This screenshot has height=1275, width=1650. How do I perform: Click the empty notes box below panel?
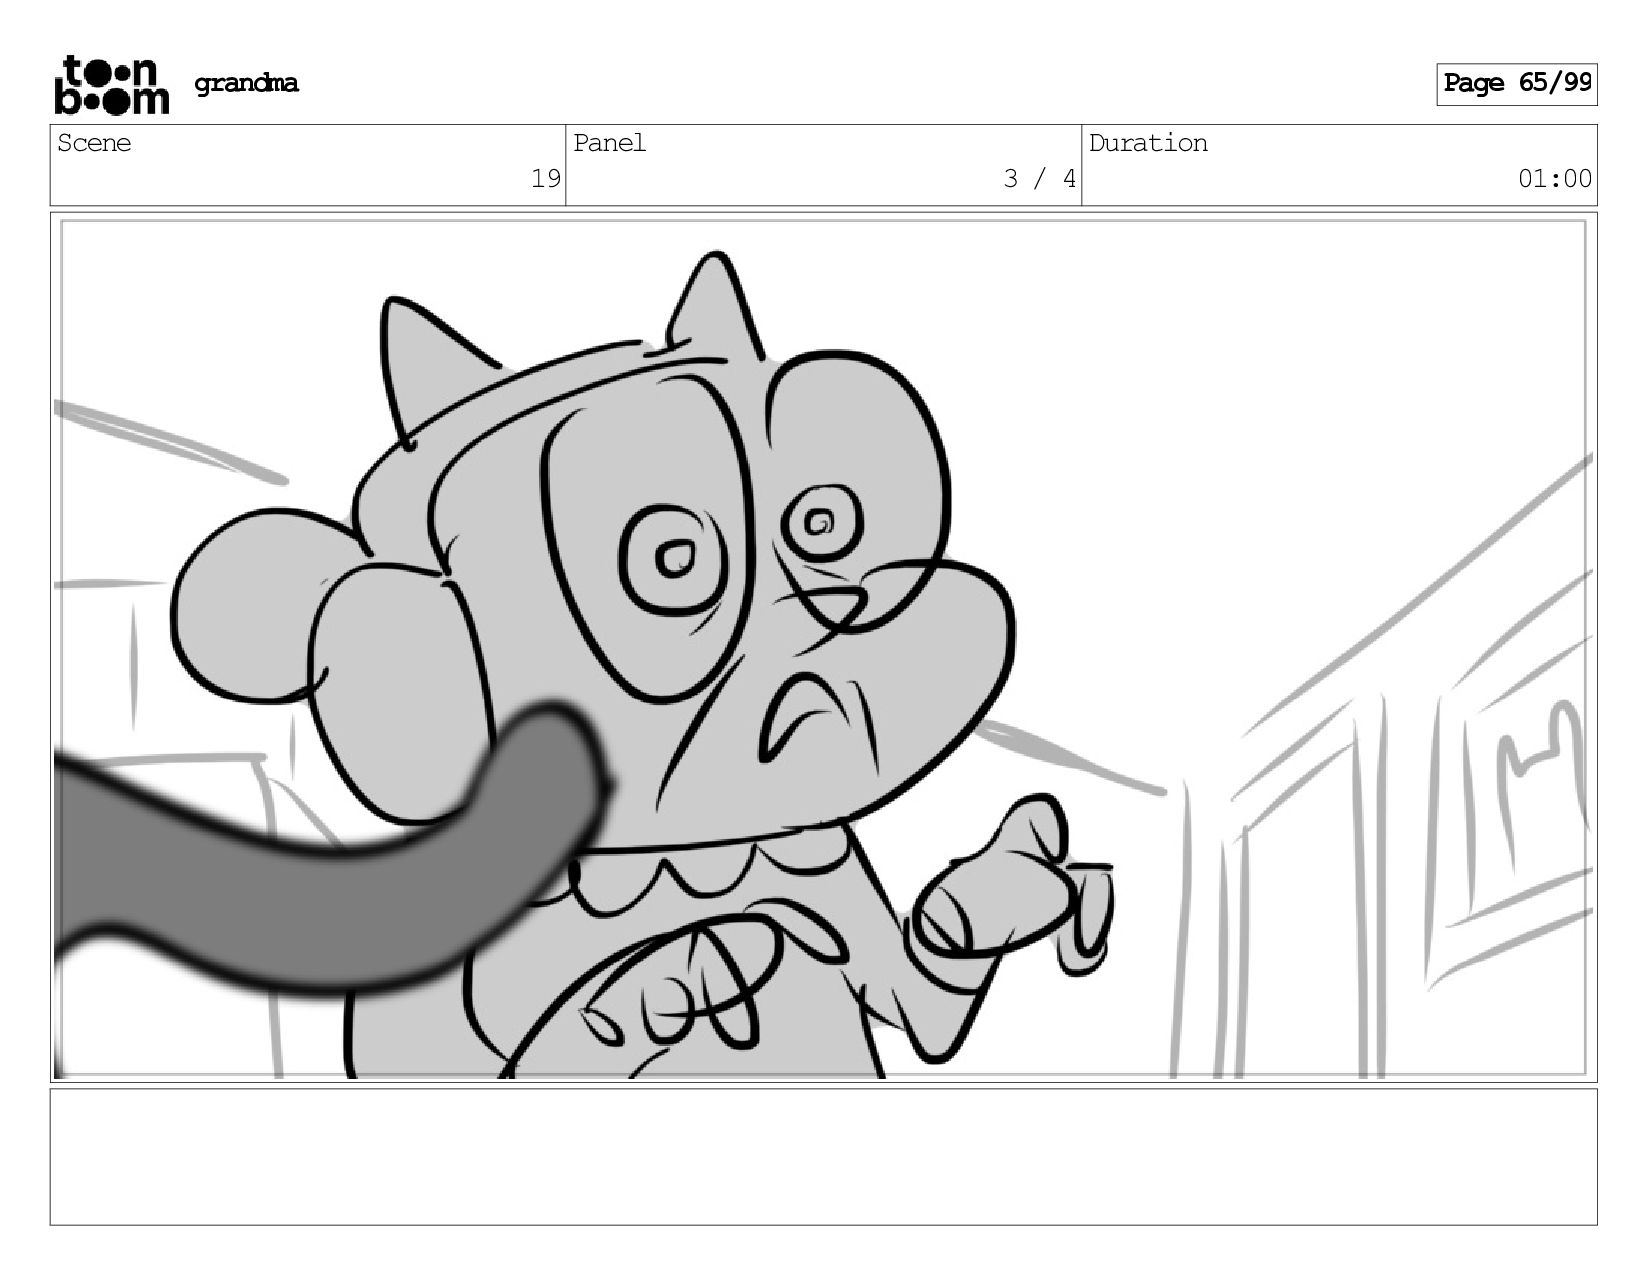[823, 1157]
